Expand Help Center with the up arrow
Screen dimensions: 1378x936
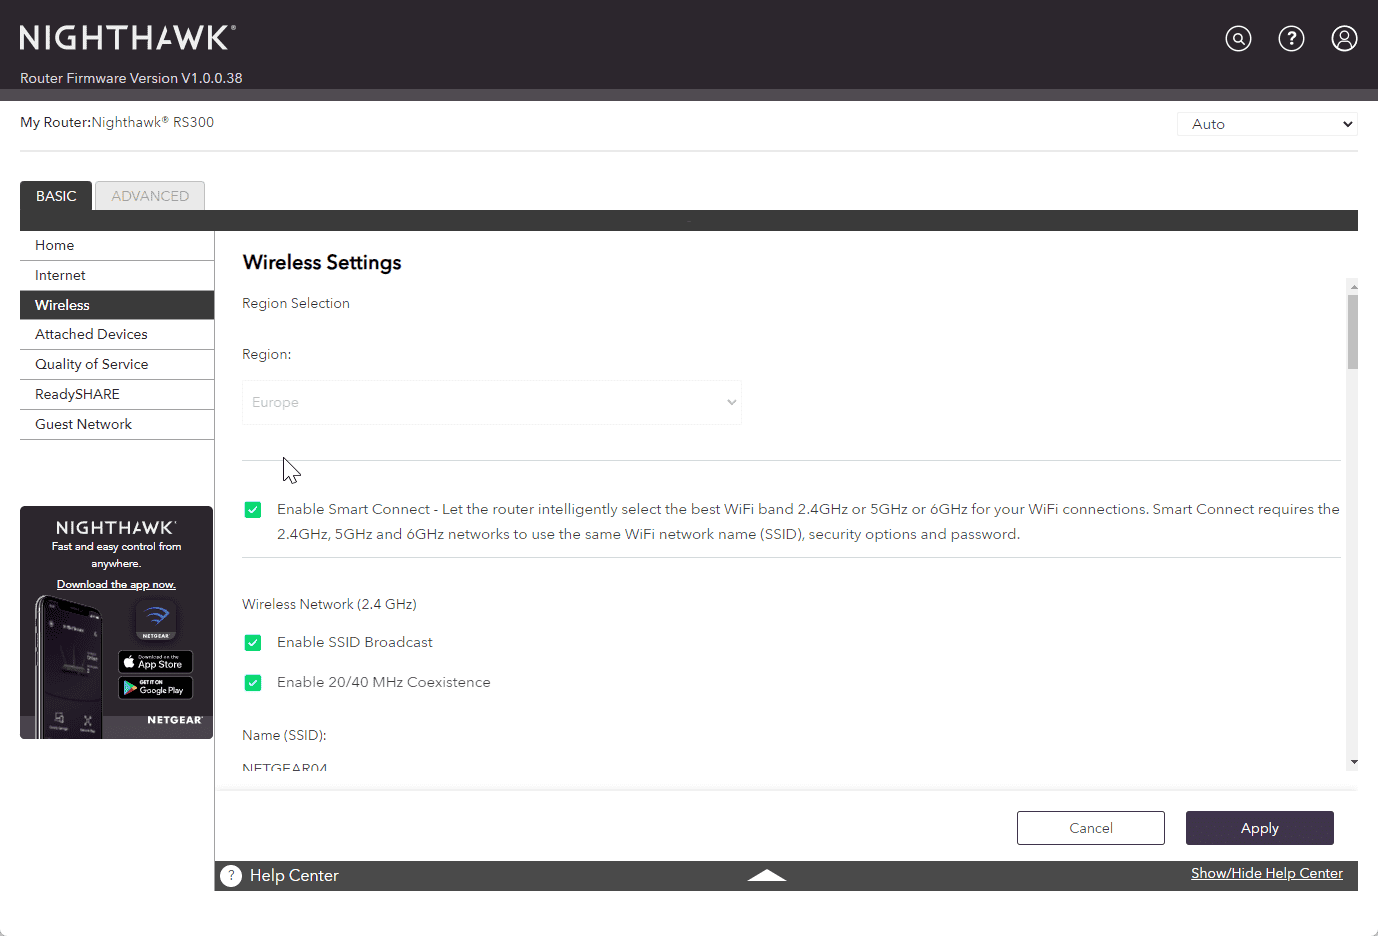coord(766,875)
